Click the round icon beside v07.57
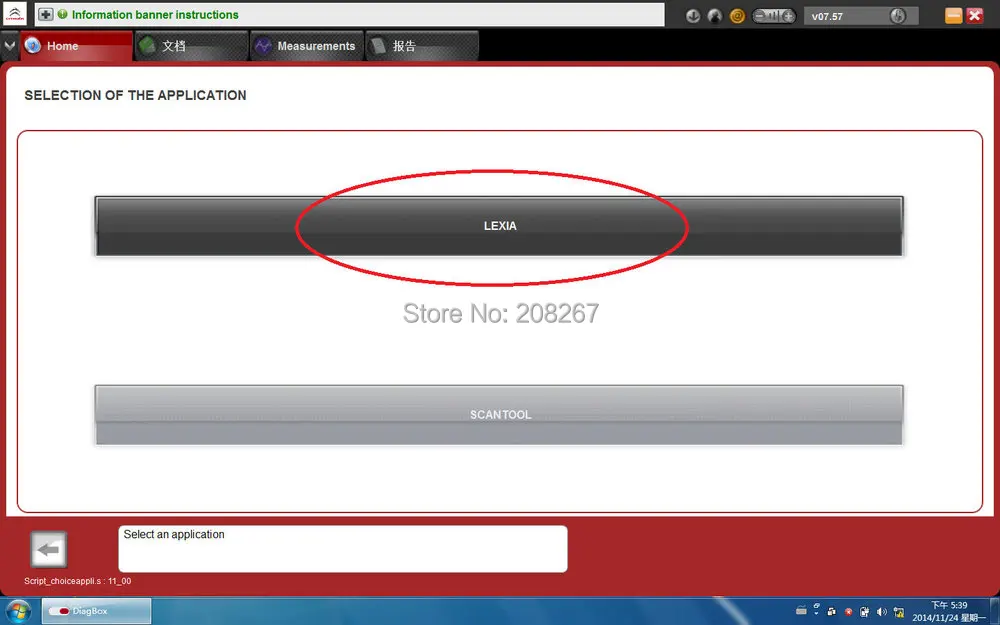The height and width of the screenshot is (625, 1000). (898, 16)
